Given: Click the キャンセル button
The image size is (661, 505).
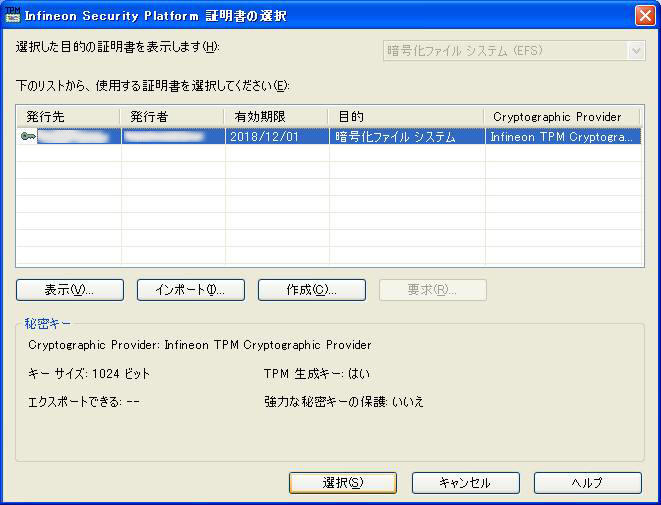Looking at the screenshot, I should 466,483.
